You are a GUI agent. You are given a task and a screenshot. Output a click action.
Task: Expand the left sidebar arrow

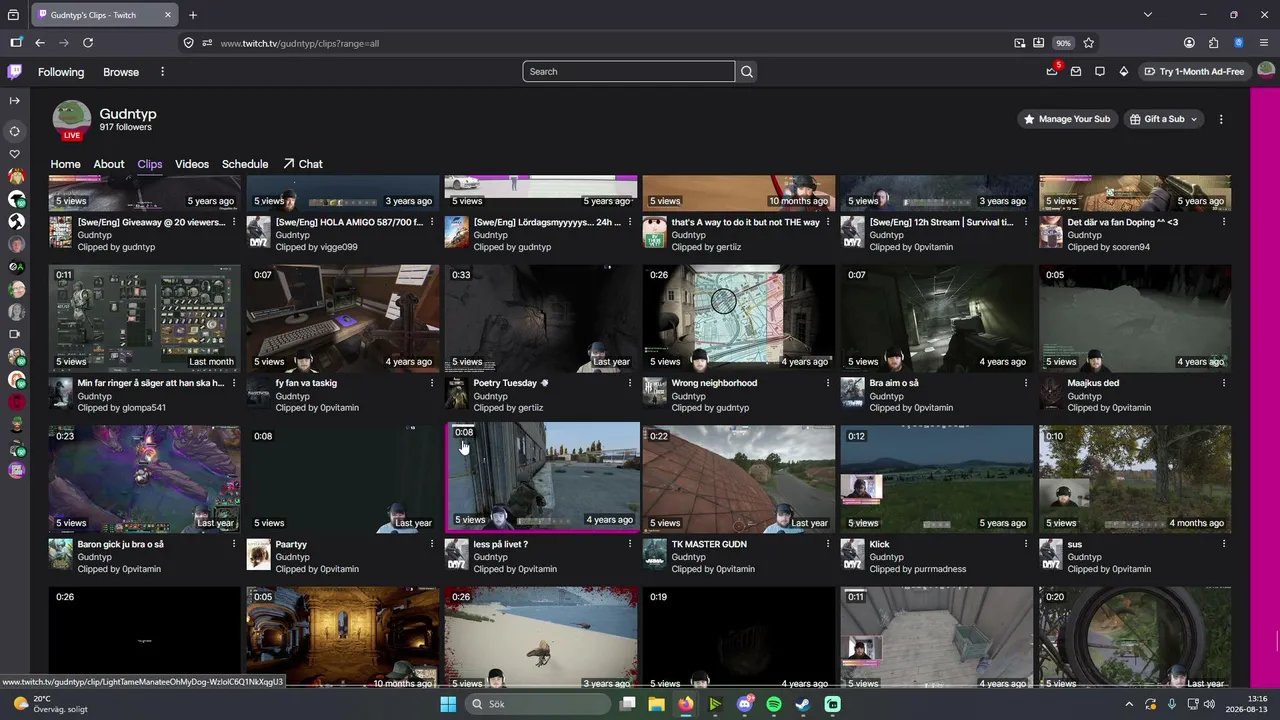15,101
